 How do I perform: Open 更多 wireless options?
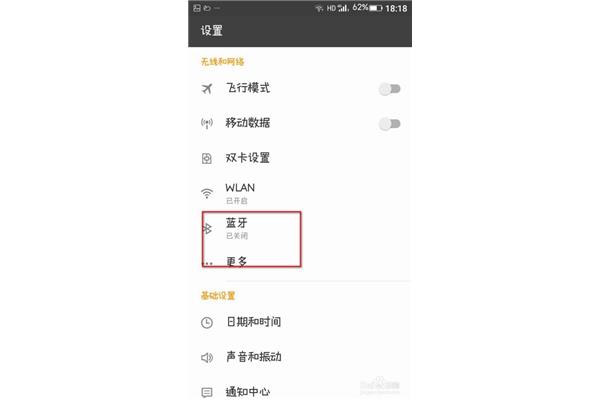point(300,262)
